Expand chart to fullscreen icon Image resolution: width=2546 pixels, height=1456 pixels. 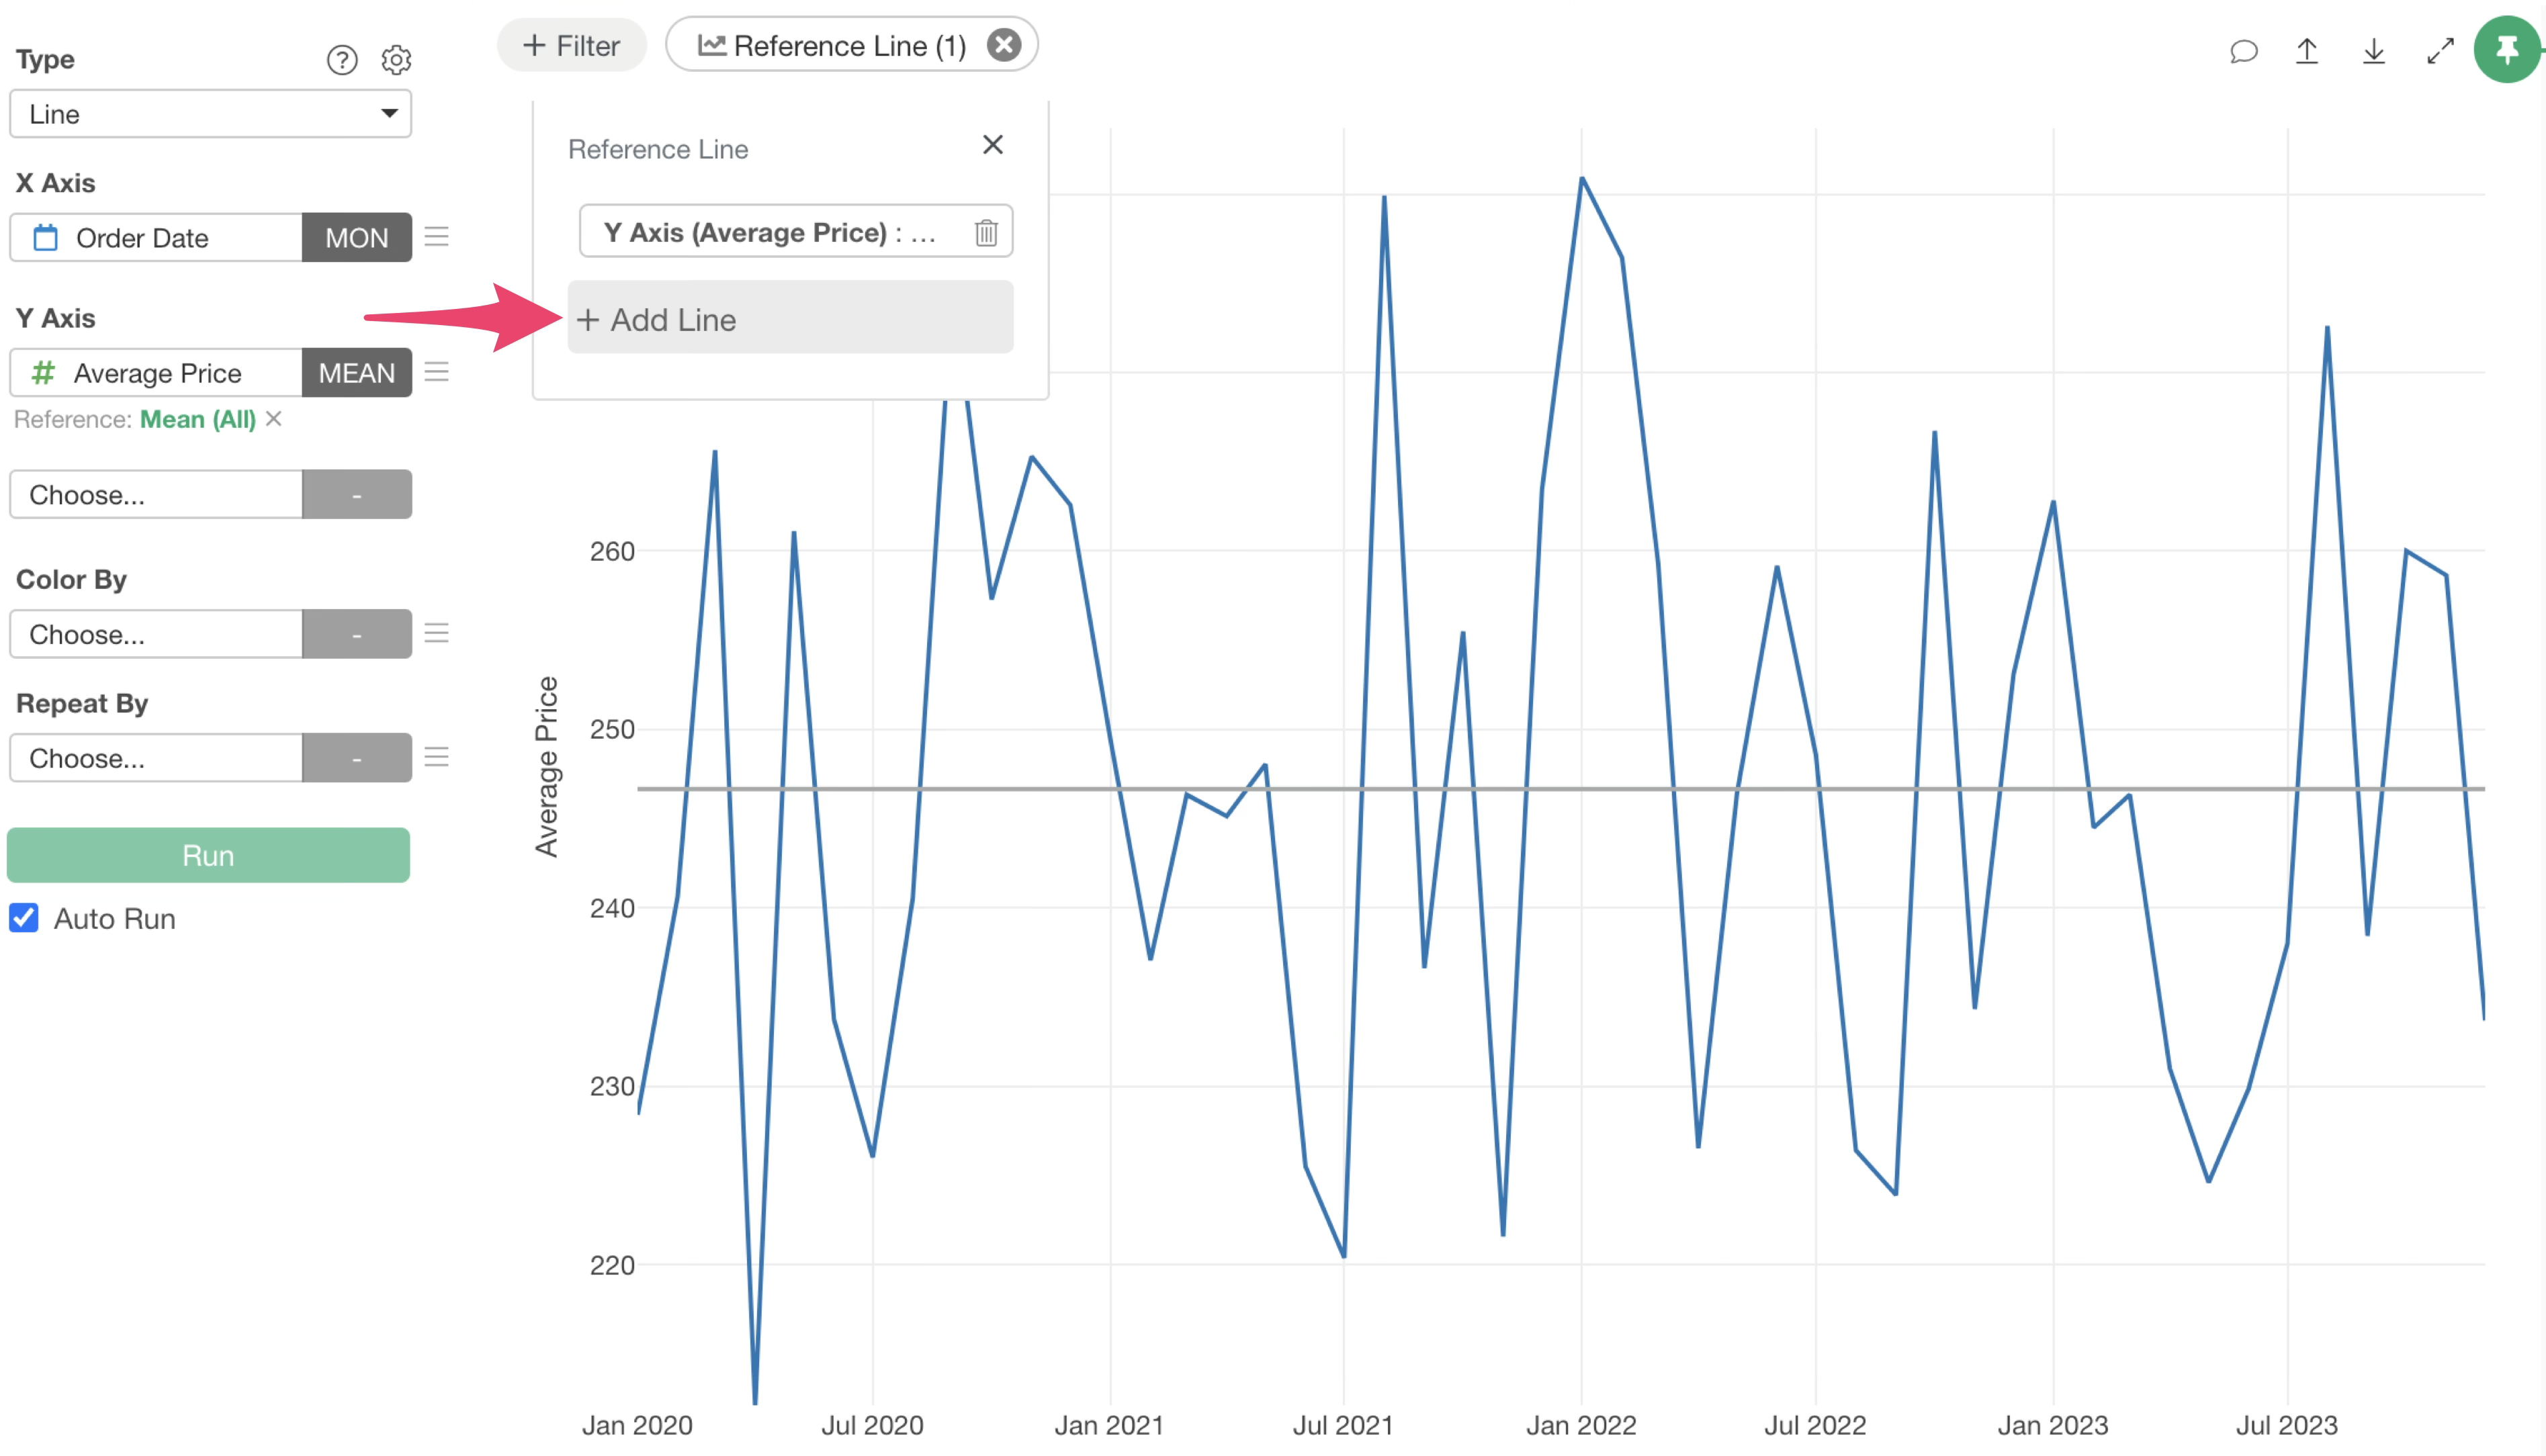pyautogui.click(x=2440, y=51)
